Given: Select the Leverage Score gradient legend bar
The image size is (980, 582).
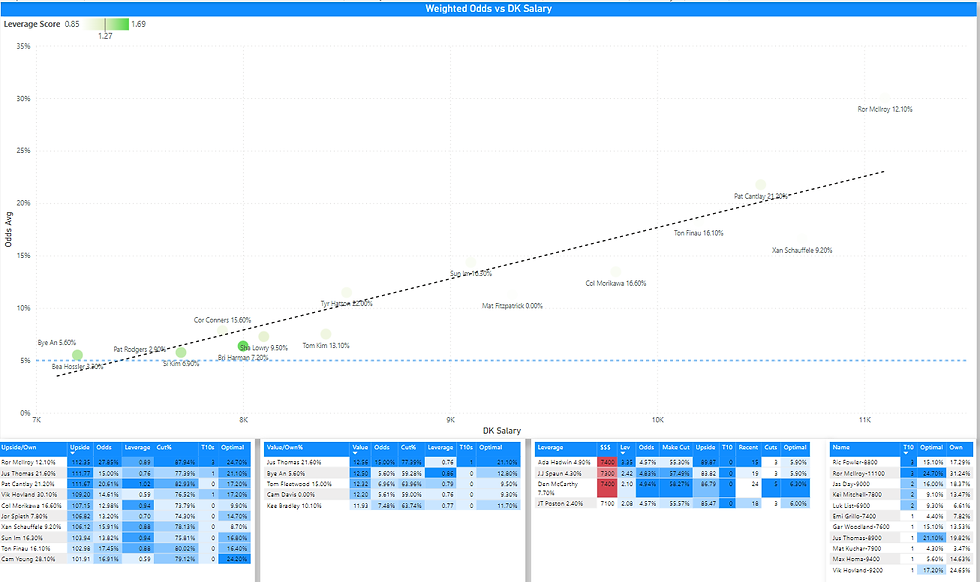Looking at the screenshot, I should pyautogui.click(x=106, y=24).
